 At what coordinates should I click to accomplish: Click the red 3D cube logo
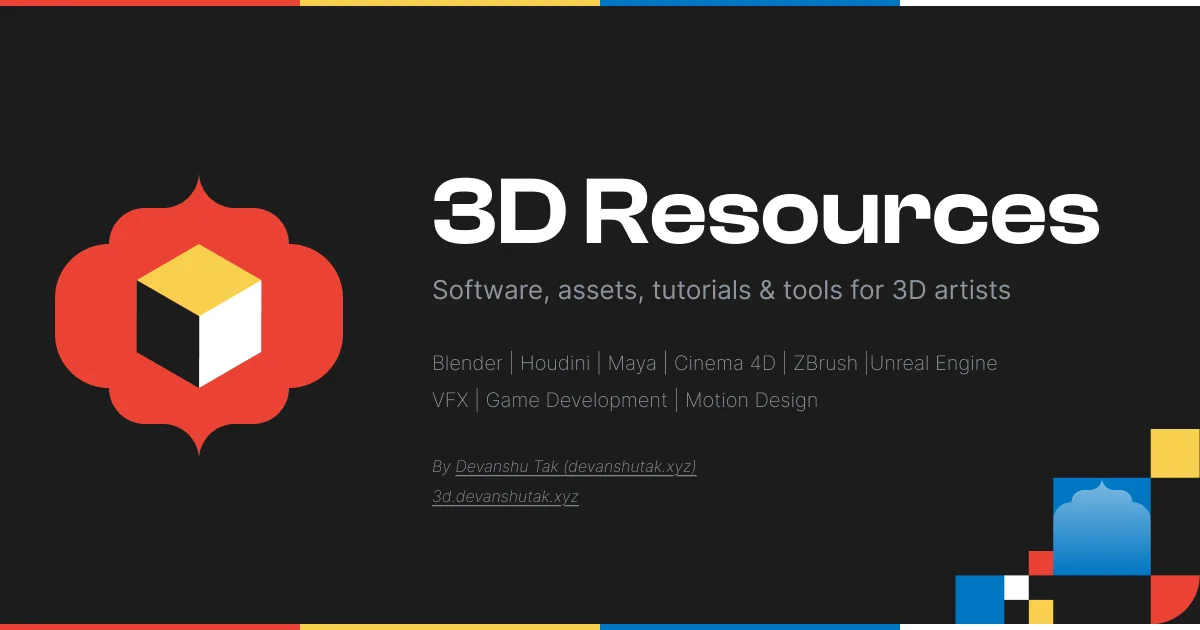coord(199,316)
